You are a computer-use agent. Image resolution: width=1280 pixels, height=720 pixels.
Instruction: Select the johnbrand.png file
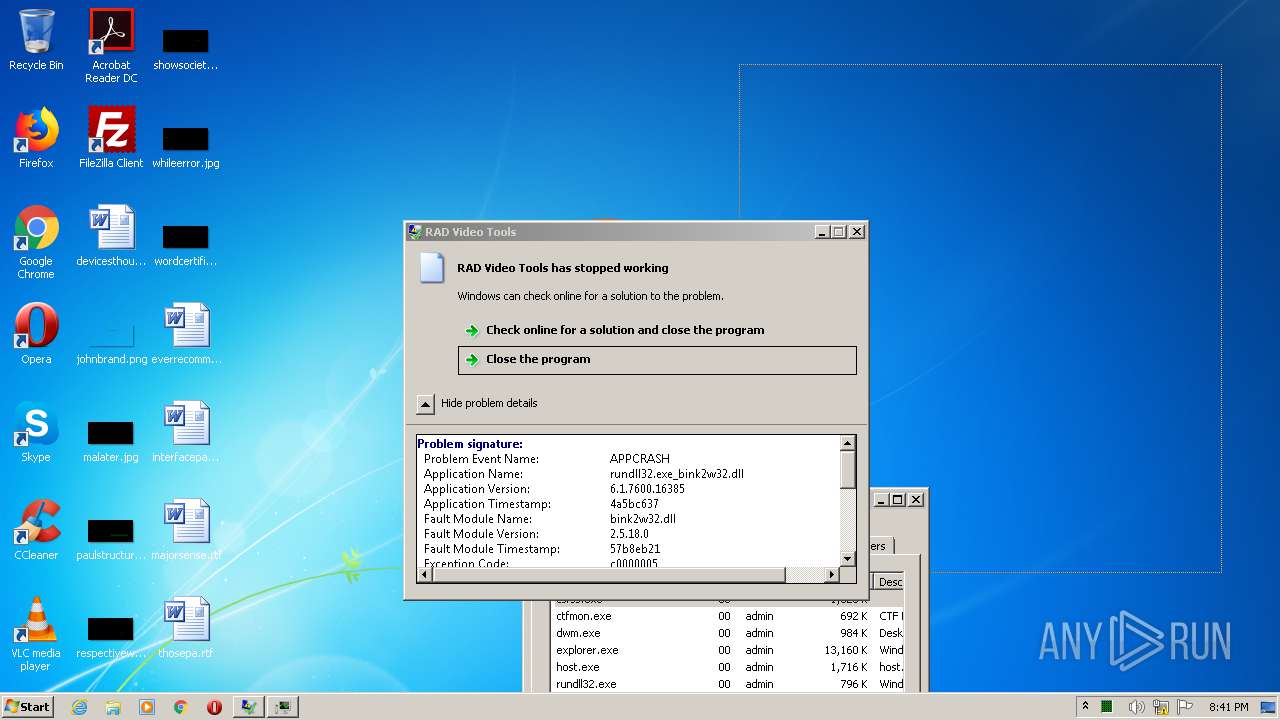[111, 340]
